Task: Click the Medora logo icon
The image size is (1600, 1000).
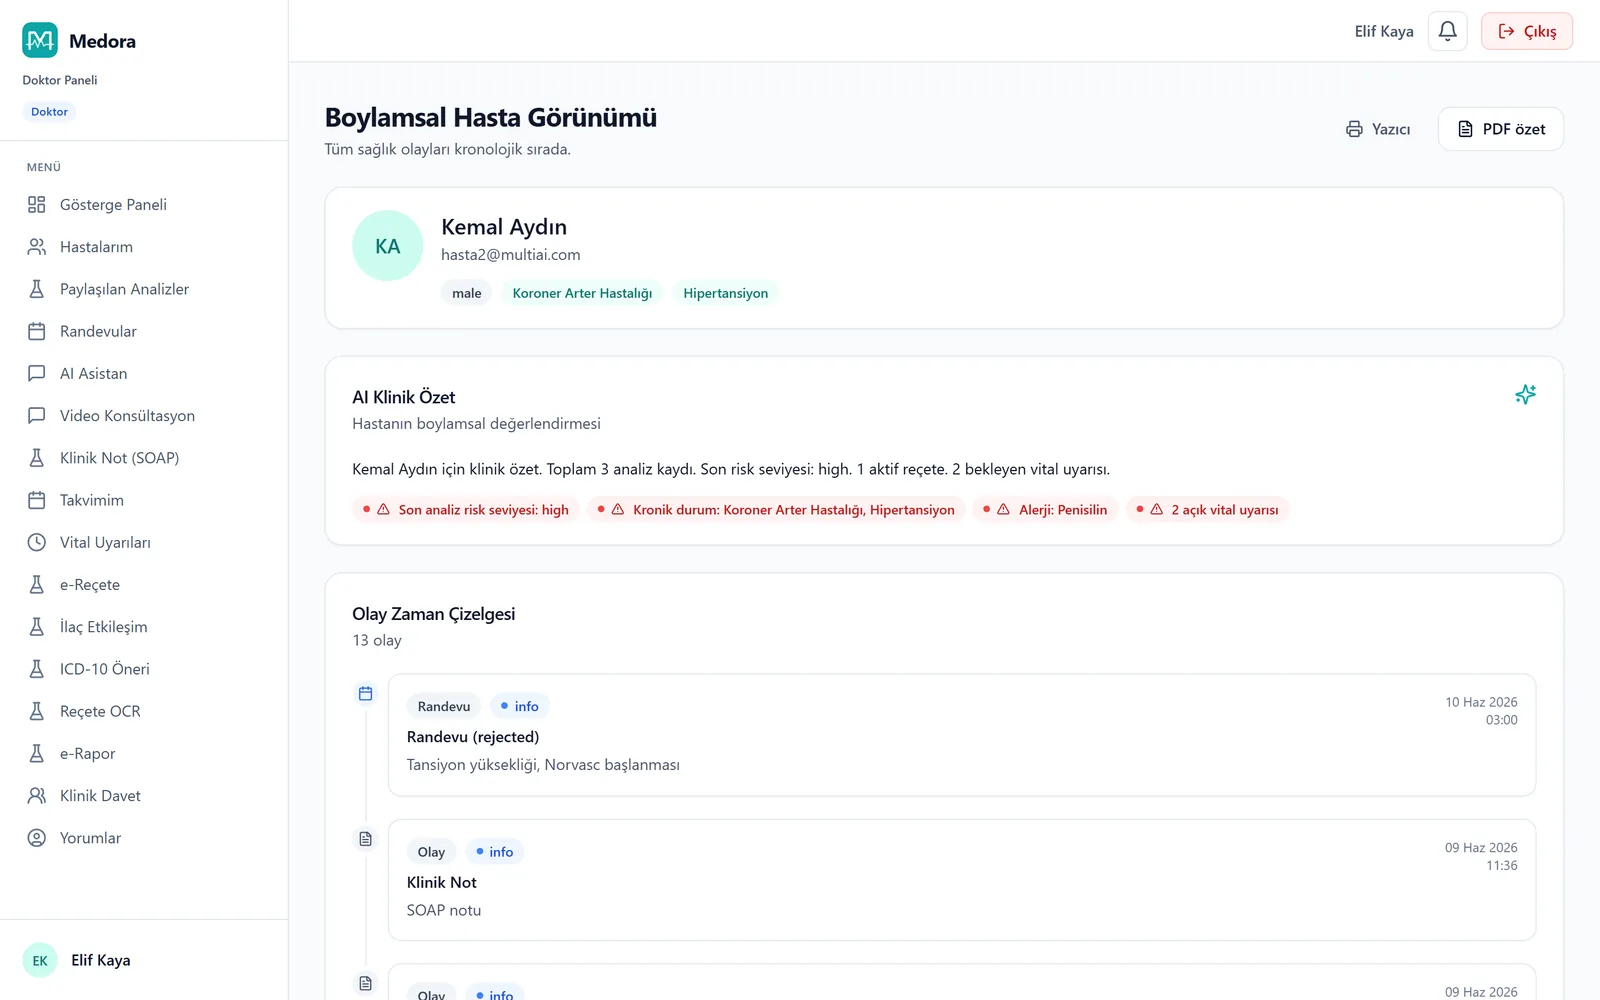Action: (x=40, y=40)
